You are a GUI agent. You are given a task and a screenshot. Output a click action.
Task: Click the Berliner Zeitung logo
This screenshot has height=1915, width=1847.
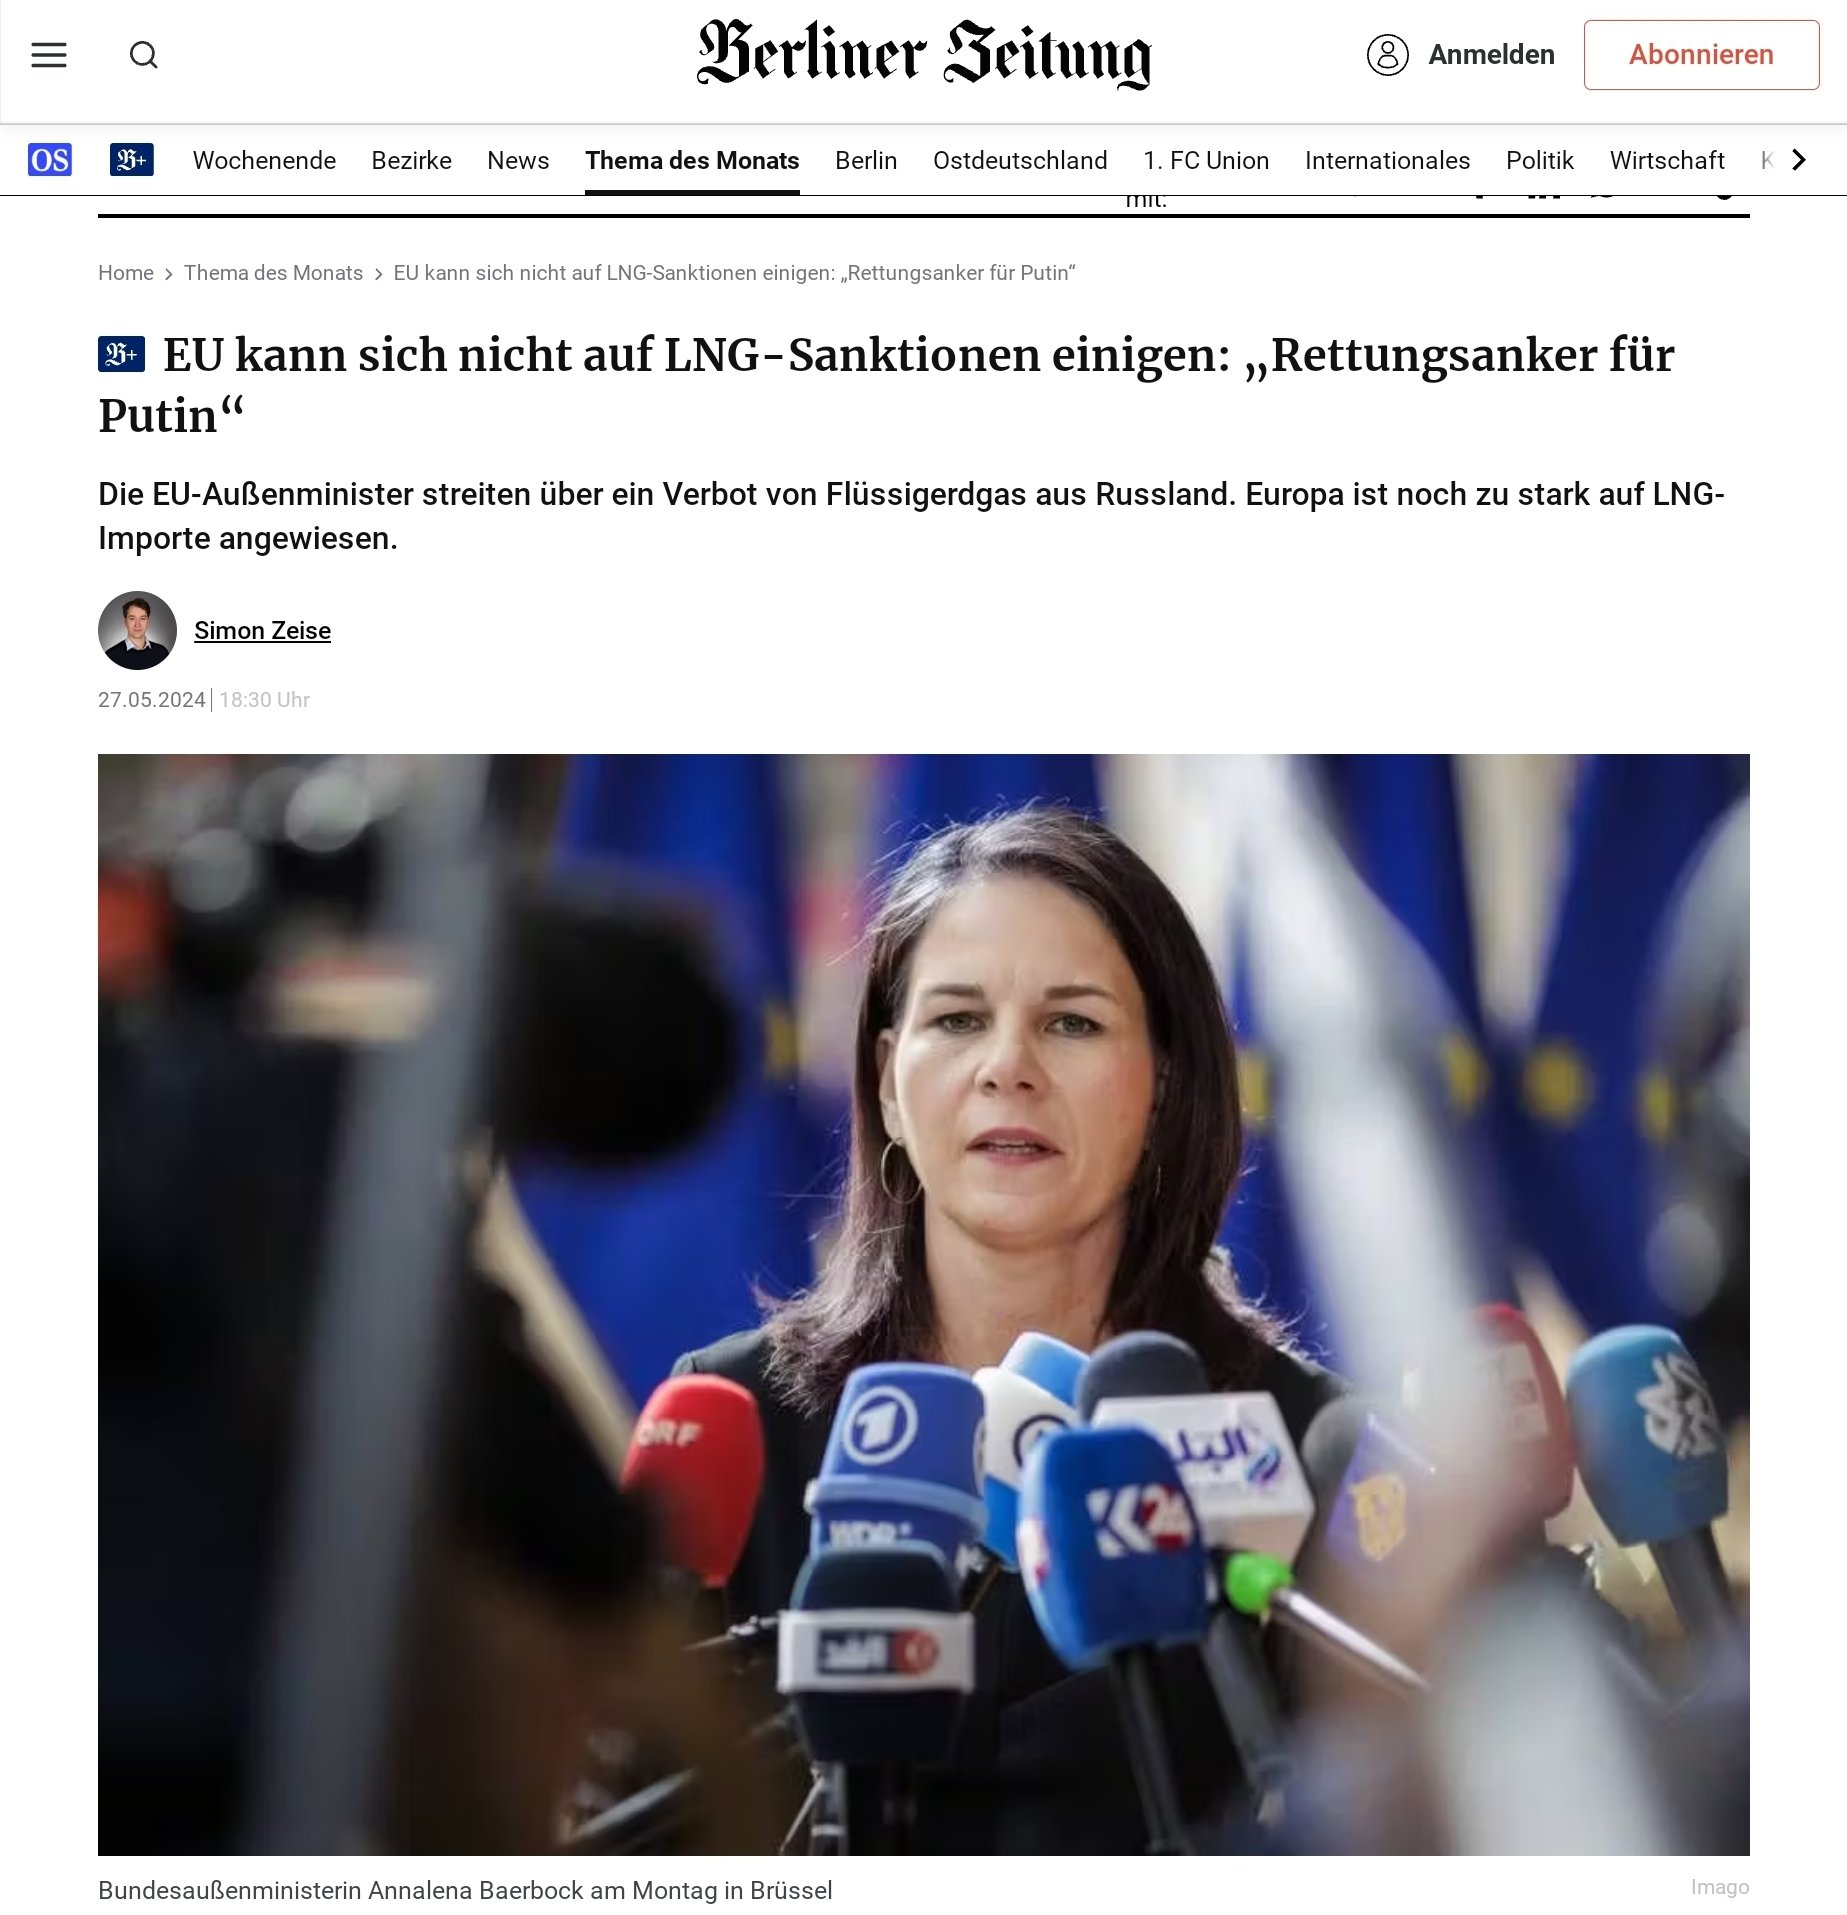point(924,54)
